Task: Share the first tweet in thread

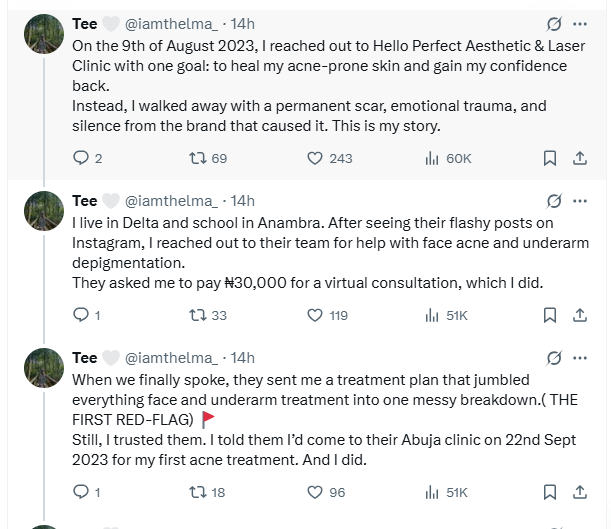Action: coord(579,158)
